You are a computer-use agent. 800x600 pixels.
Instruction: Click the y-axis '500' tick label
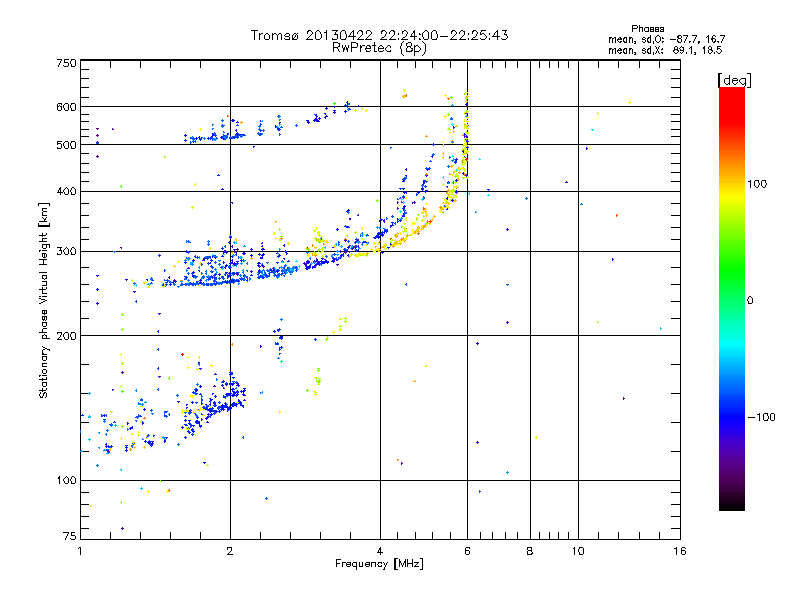(x=66, y=145)
